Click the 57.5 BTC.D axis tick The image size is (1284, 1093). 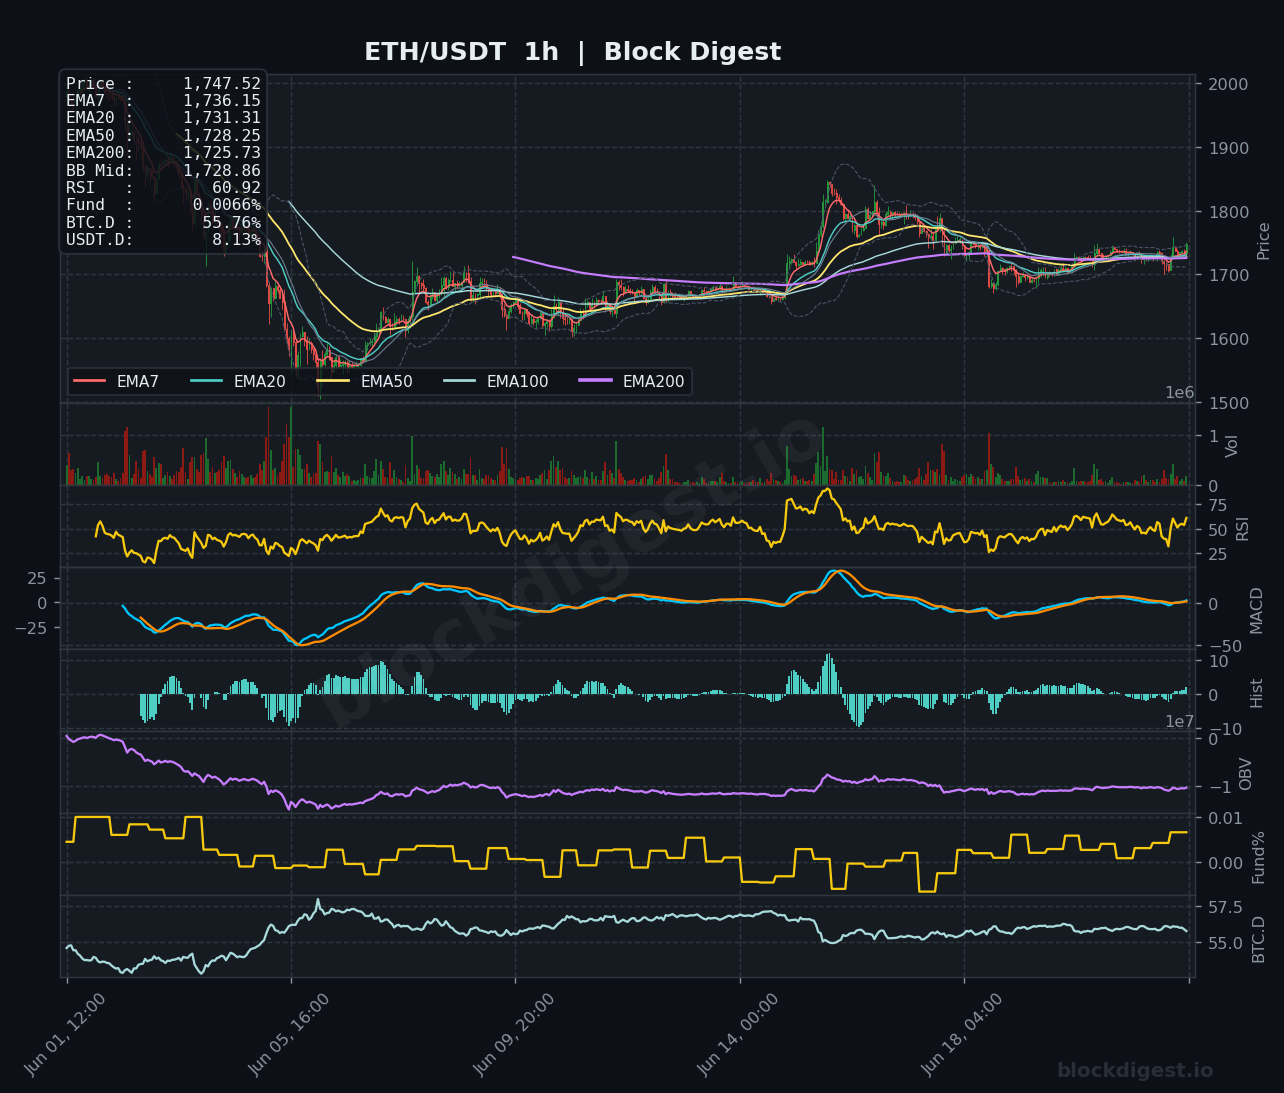[x=1225, y=907]
